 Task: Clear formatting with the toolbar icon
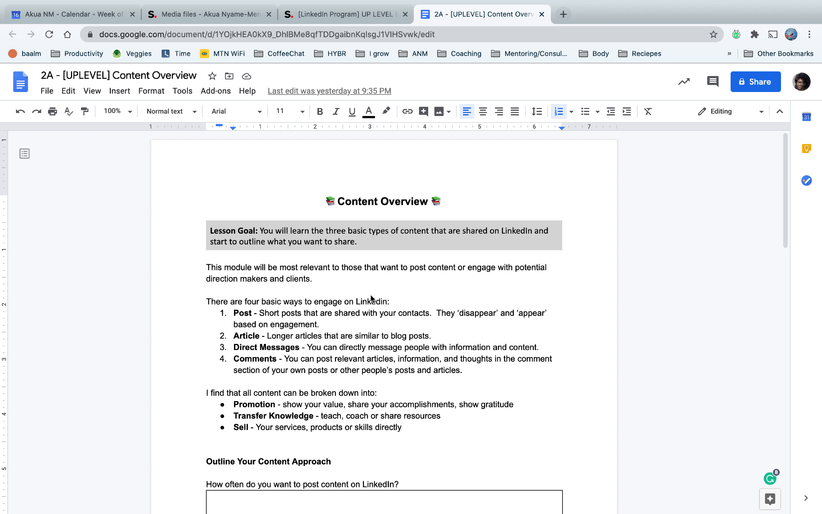coord(648,111)
